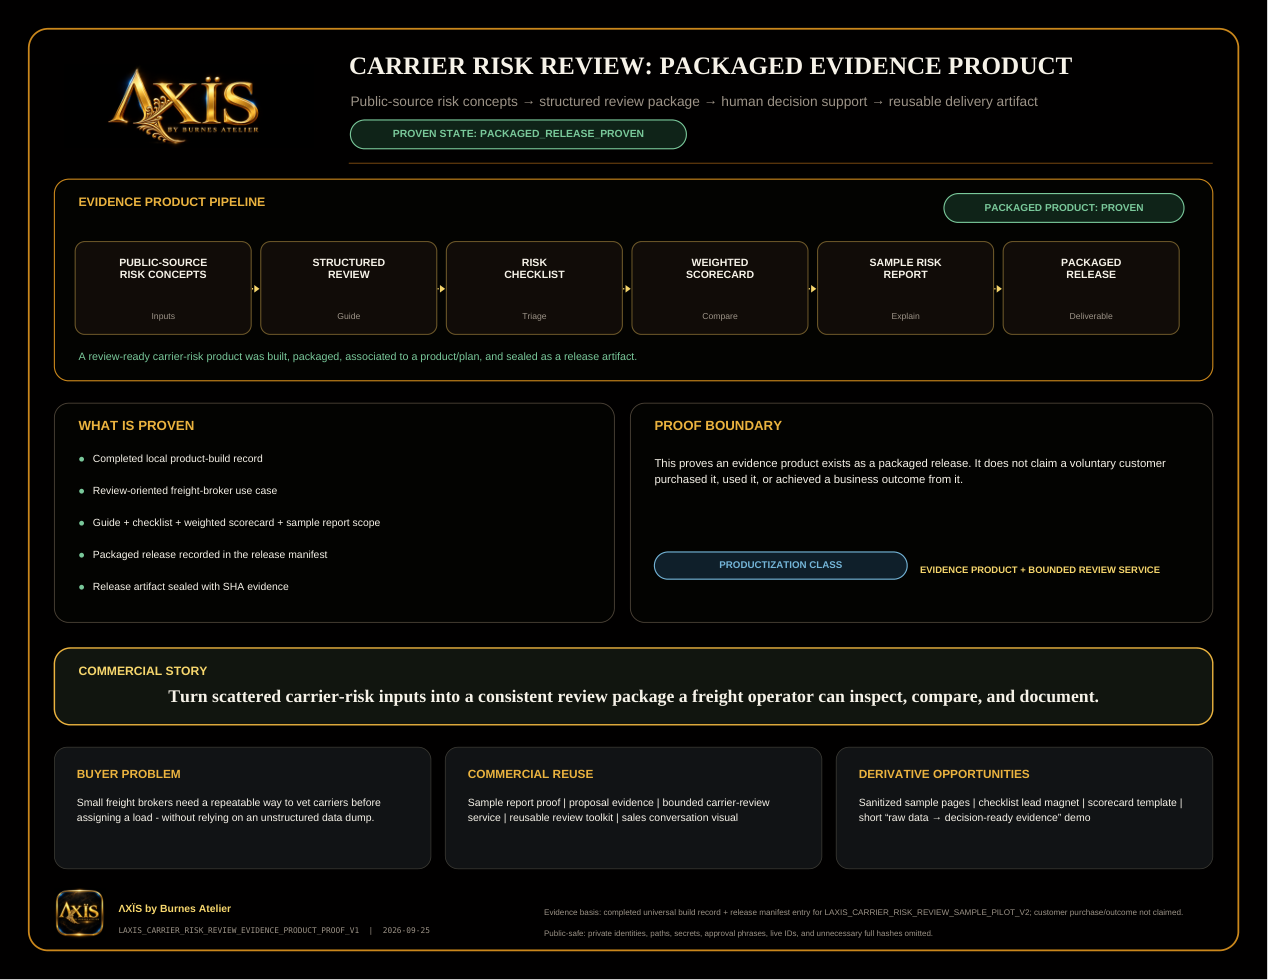
Task: Click the PROOF BOUNDARY heading
Action: point(718,426)
